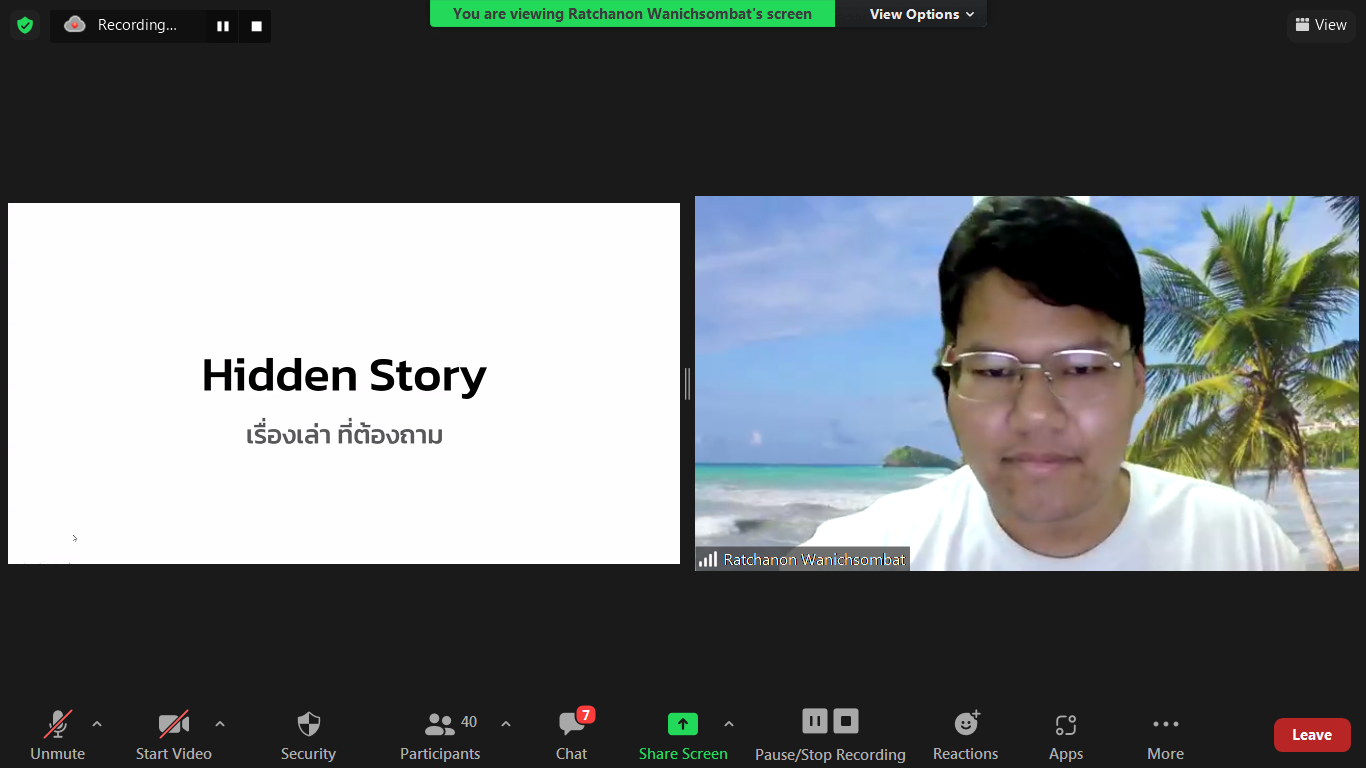Click the green encryption shield icon
1366x768 pixels.
point(25,25)
